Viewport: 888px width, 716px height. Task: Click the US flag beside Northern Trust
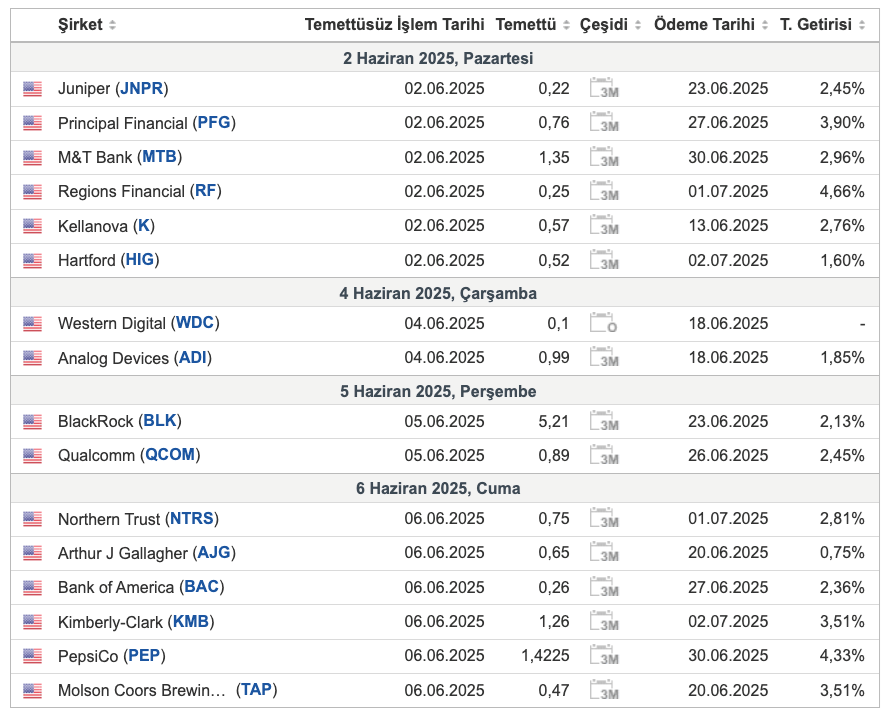tap(32, 519)
